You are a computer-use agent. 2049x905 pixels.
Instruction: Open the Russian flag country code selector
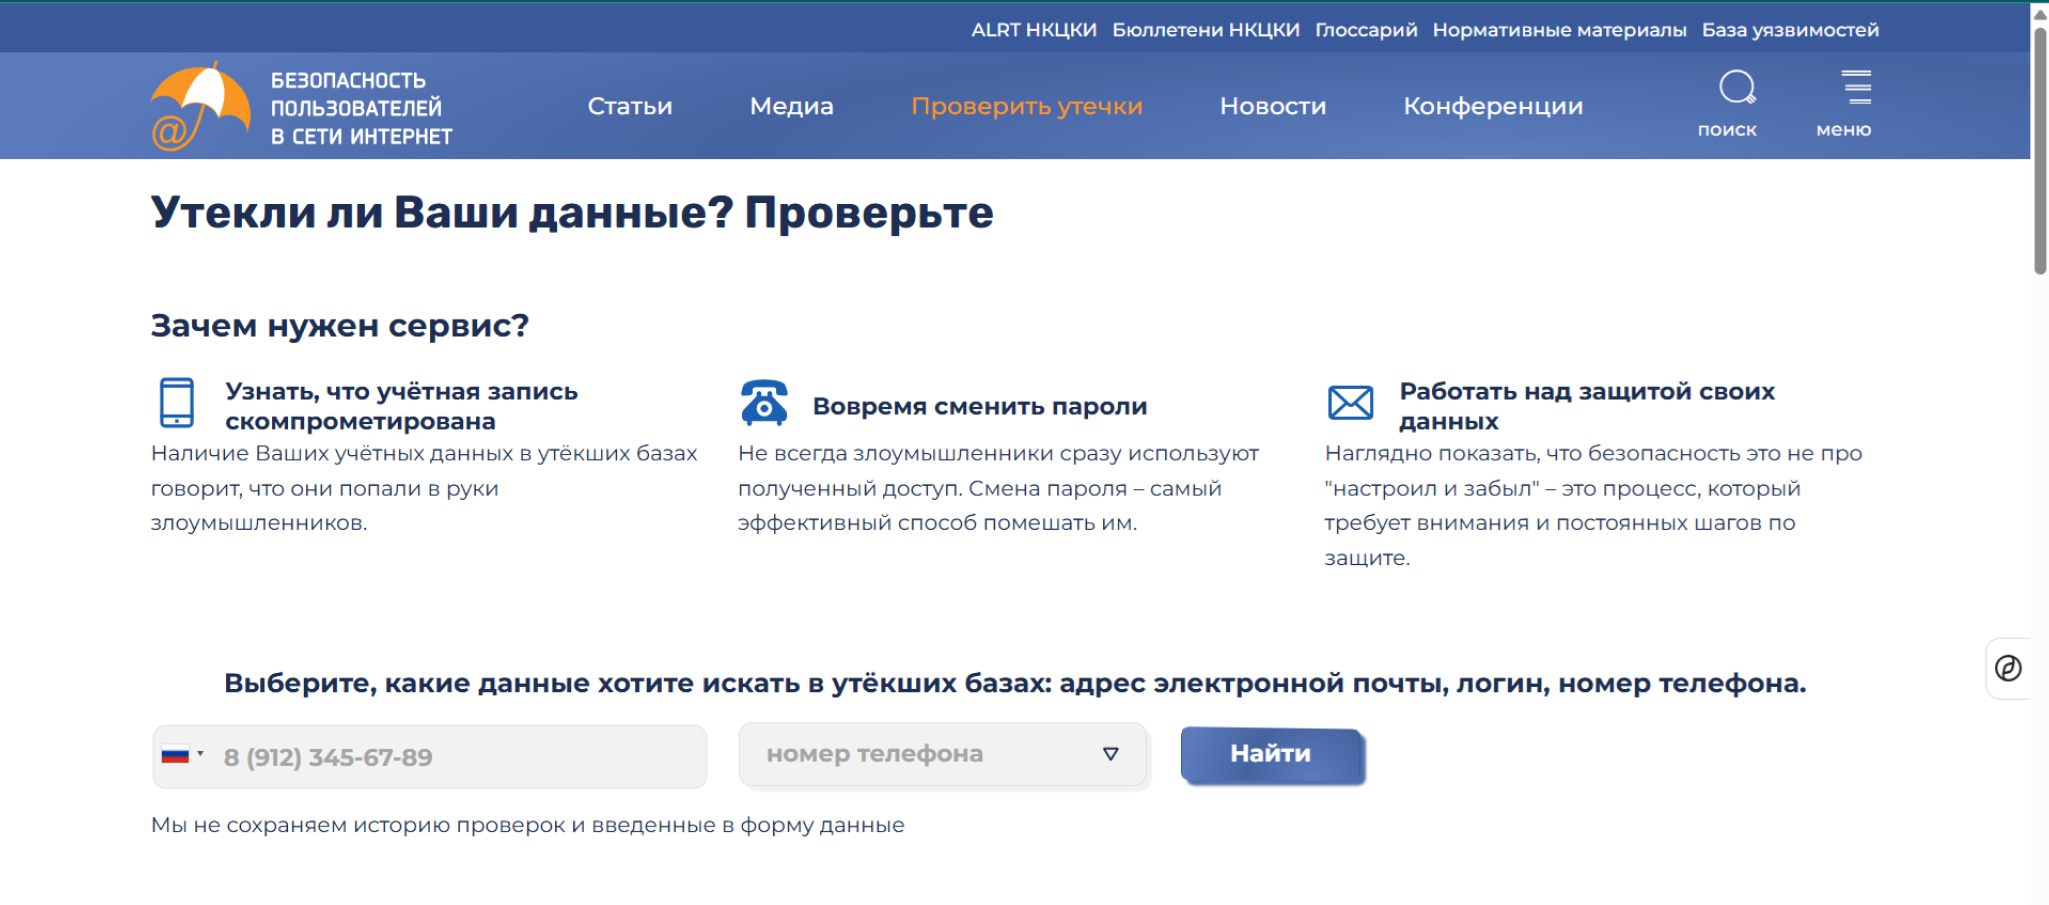[x=182, y=756]
